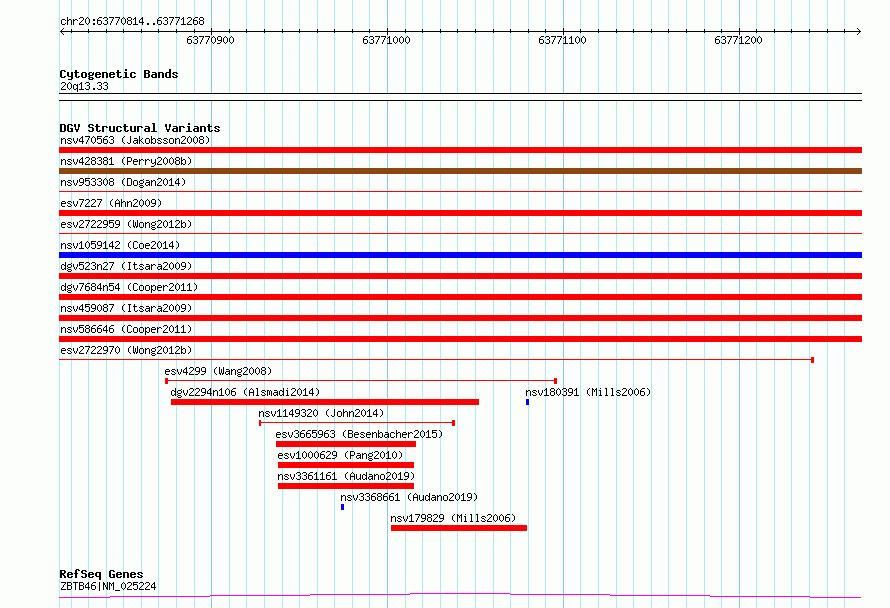The width and height of the screenshot is (890, 608).
Task: Select the blue nsv1059142 variant bar
Action: coord(460,255)
